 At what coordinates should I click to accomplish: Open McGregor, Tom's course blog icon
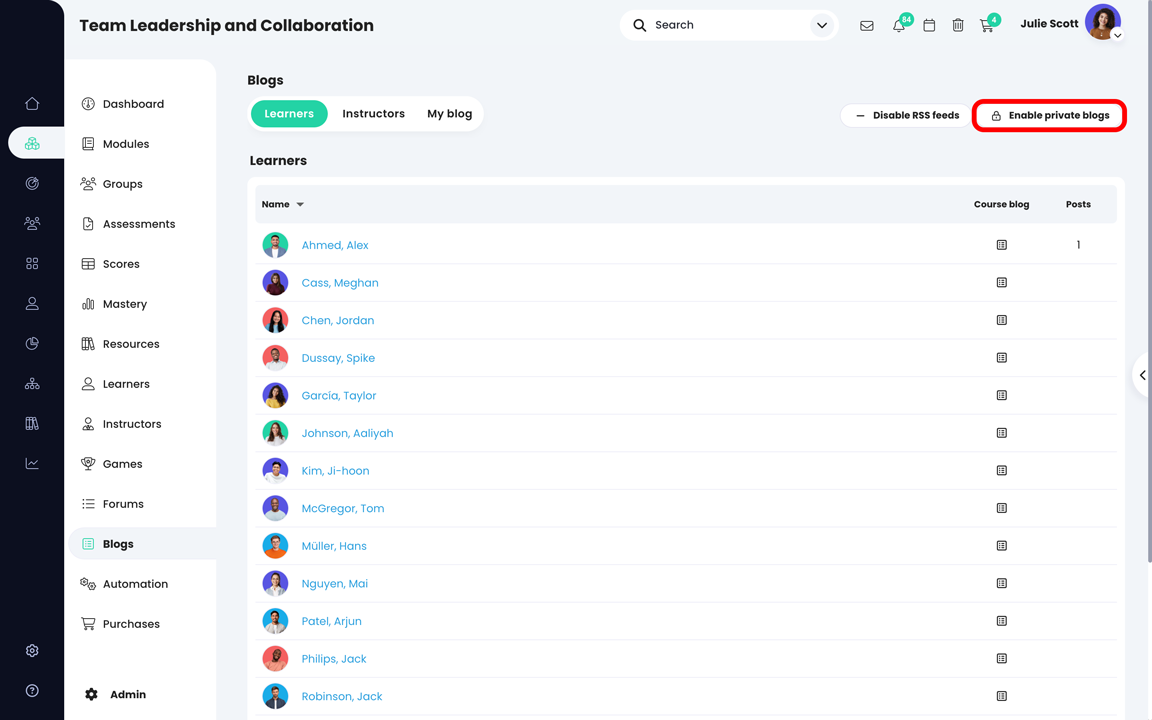point(1001,508)
